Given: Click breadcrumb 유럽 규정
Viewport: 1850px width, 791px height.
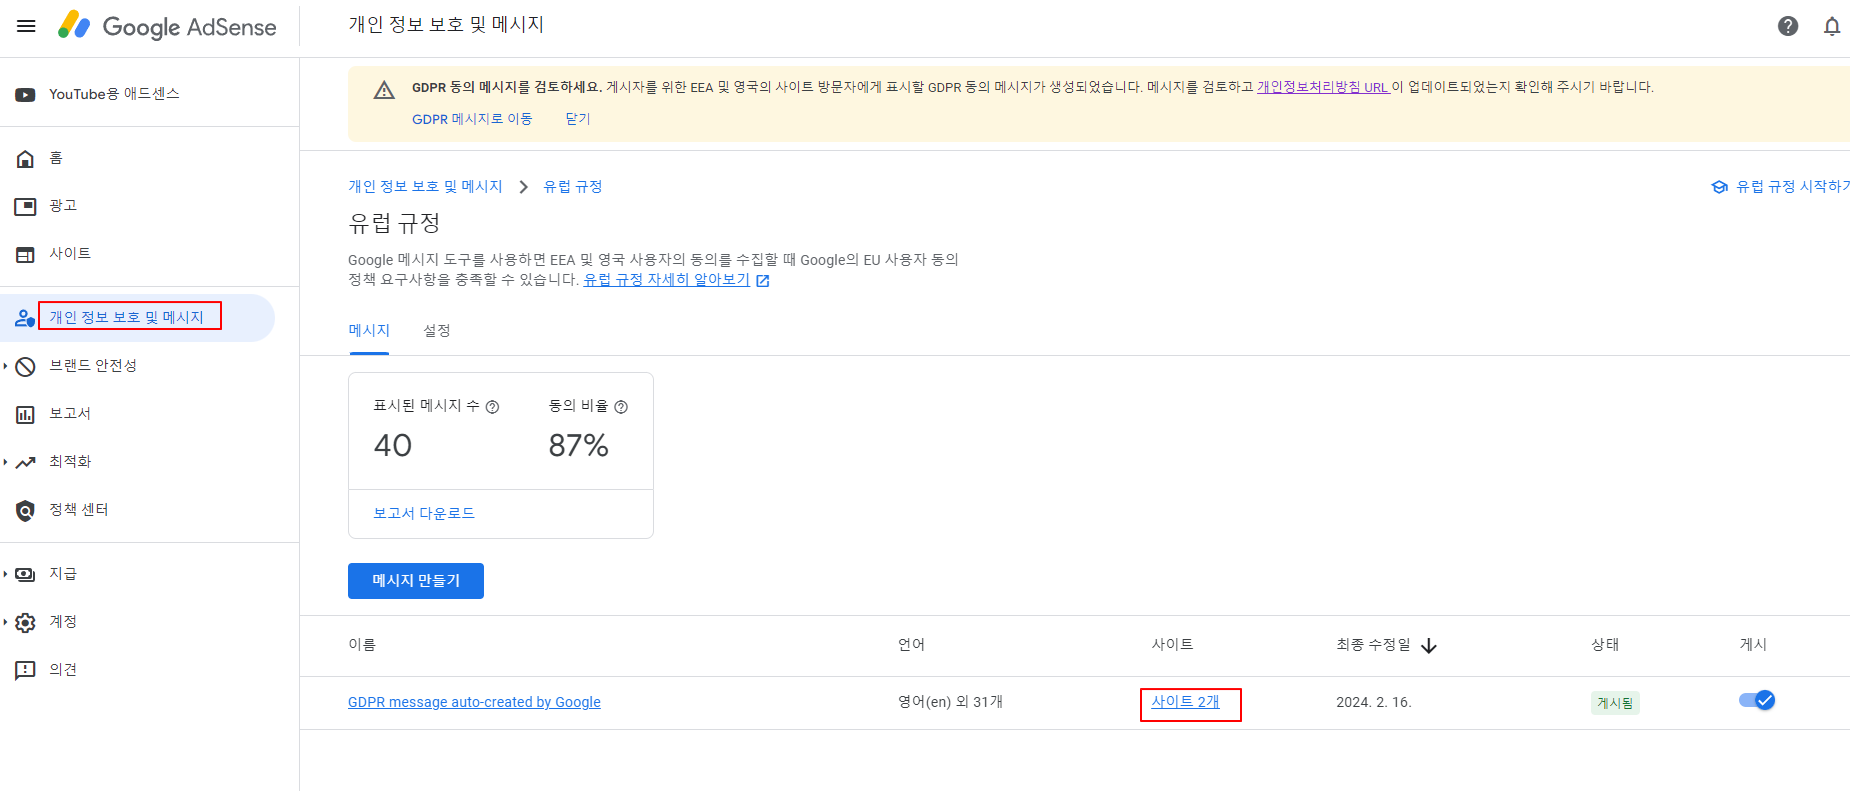Looking at the screenshot, I should [573, 187].
